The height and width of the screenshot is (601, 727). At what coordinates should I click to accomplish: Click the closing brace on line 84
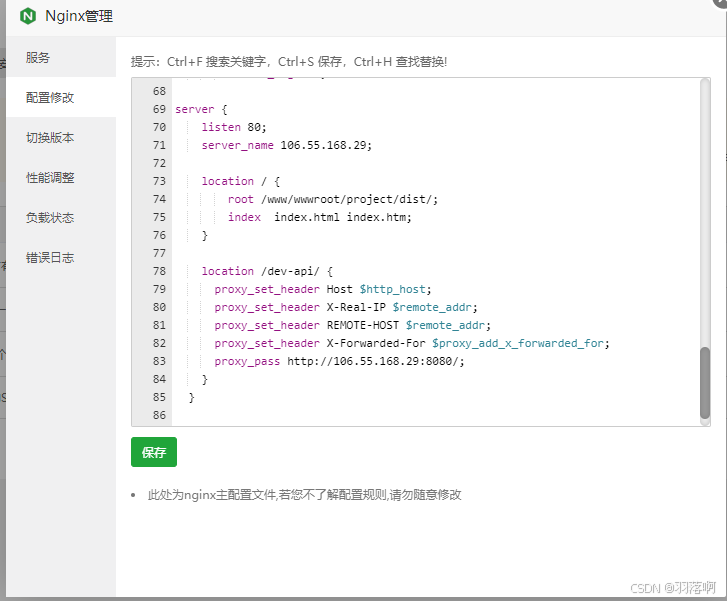pyautogui.click(x=204, y=379)
